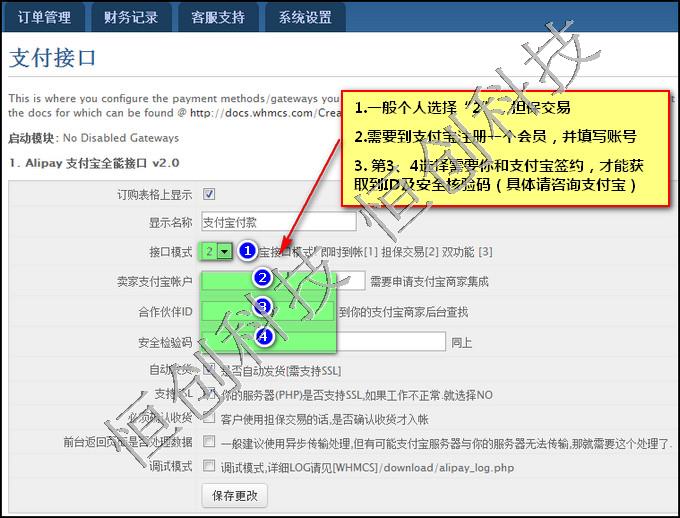Enable 调试模式 checkbox
This screenshot has width=680, height=518.
pos(209,466)
